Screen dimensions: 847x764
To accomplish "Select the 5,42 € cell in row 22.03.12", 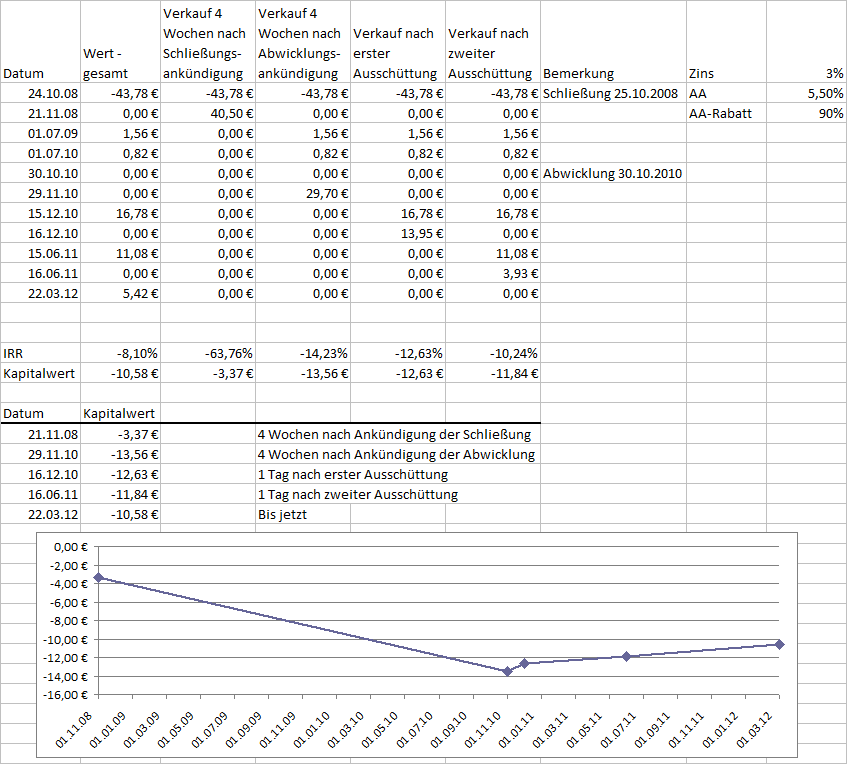I will coord(120,293).
